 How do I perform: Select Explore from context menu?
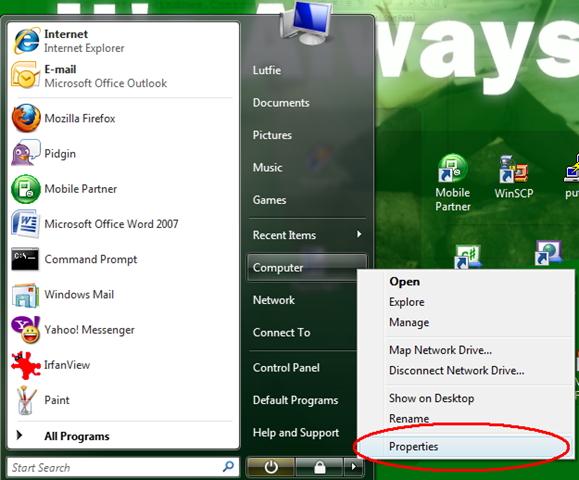(407, 302)
